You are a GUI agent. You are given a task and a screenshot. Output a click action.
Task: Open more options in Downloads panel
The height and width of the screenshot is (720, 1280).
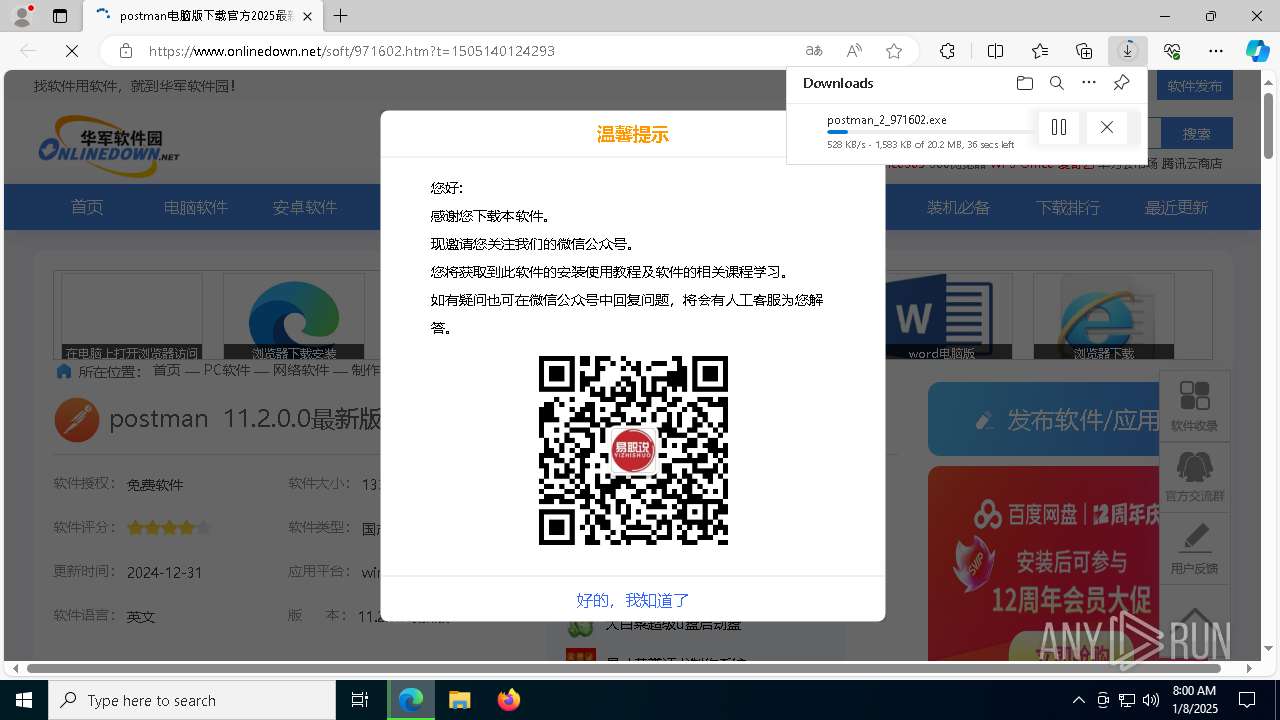coord(1089,83)
